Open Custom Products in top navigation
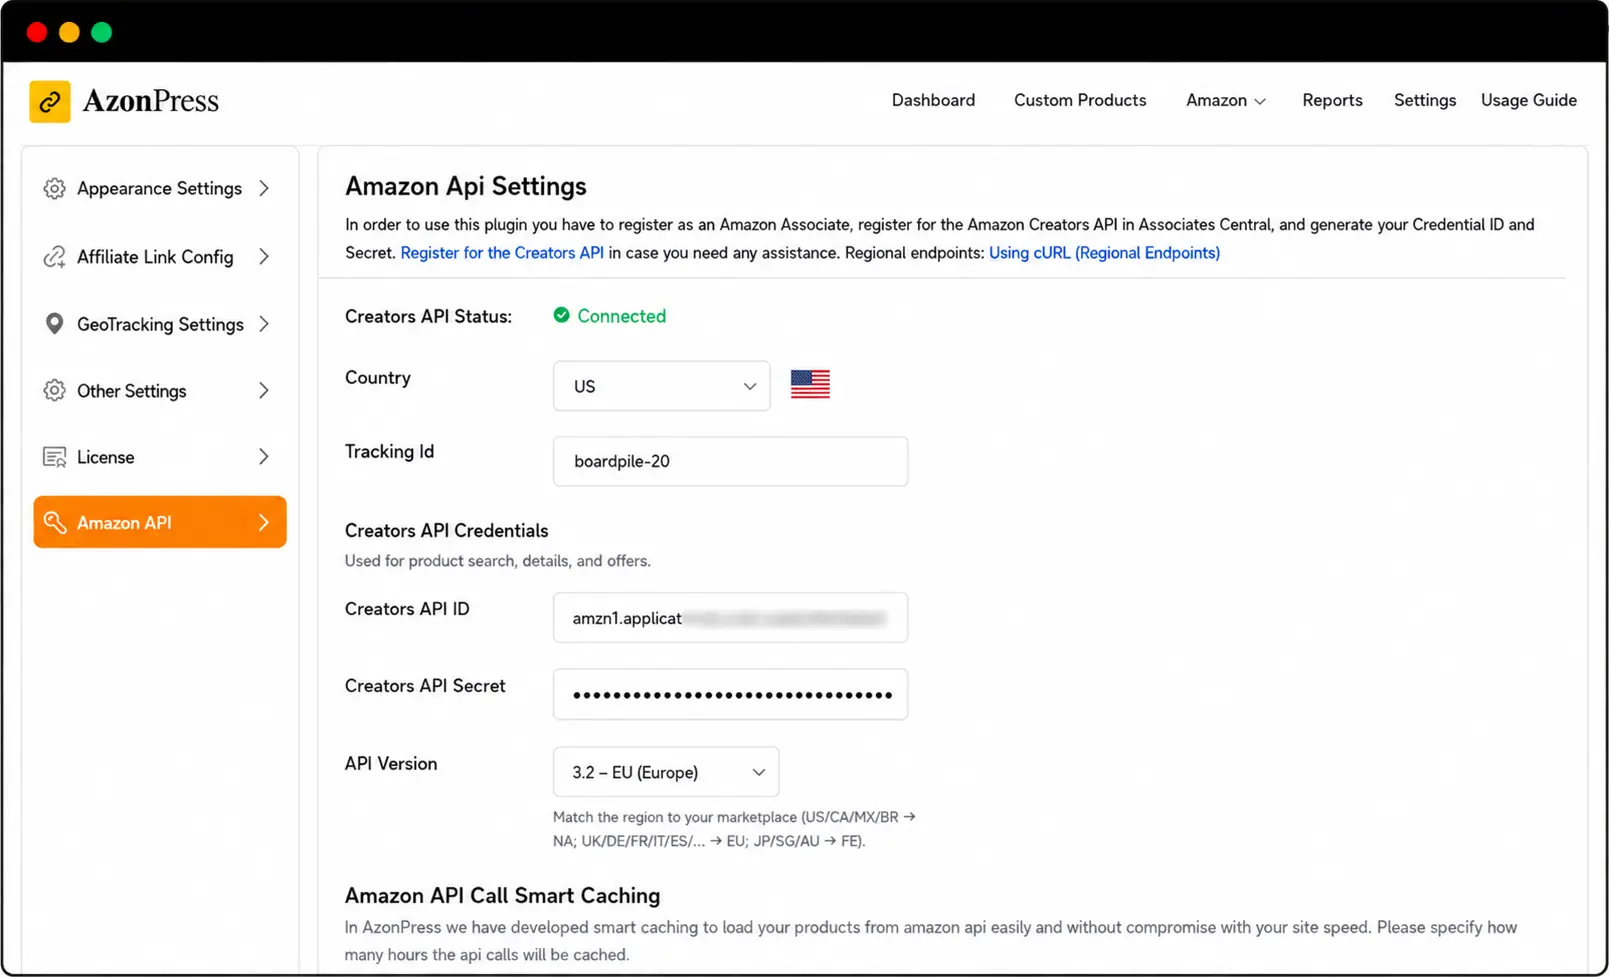Screen dimensions: 1609x977 [x=1080, y=100]
